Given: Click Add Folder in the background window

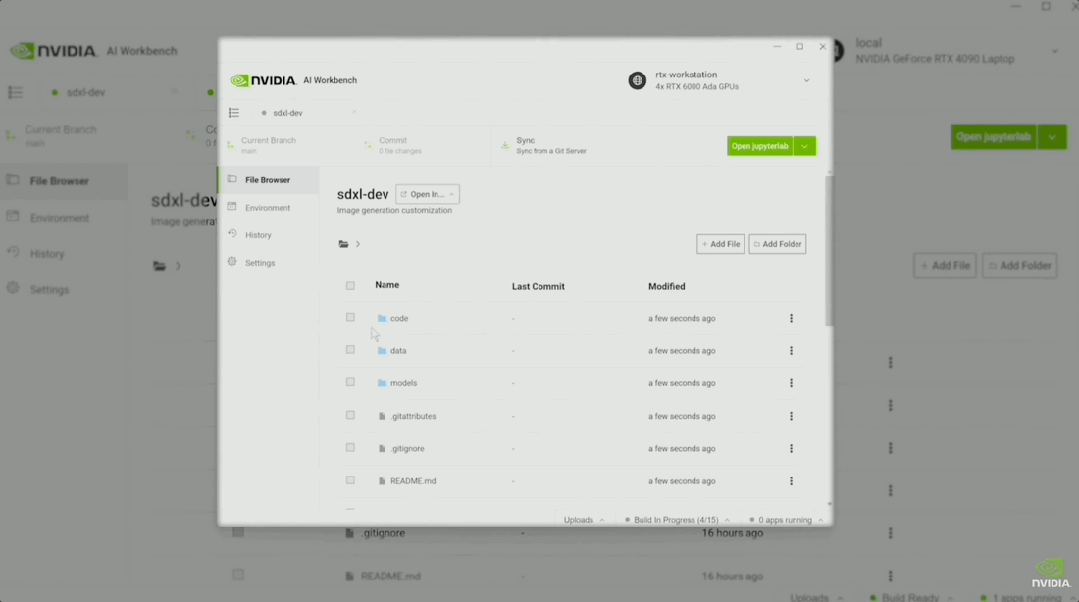Looking at the screenshot, I should coord(1020,266).
